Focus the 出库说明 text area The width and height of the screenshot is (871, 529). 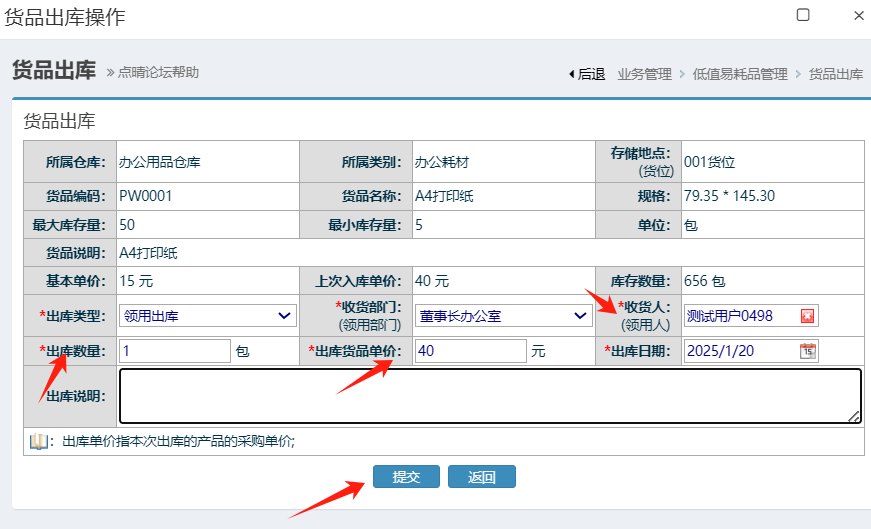point(489,396)
